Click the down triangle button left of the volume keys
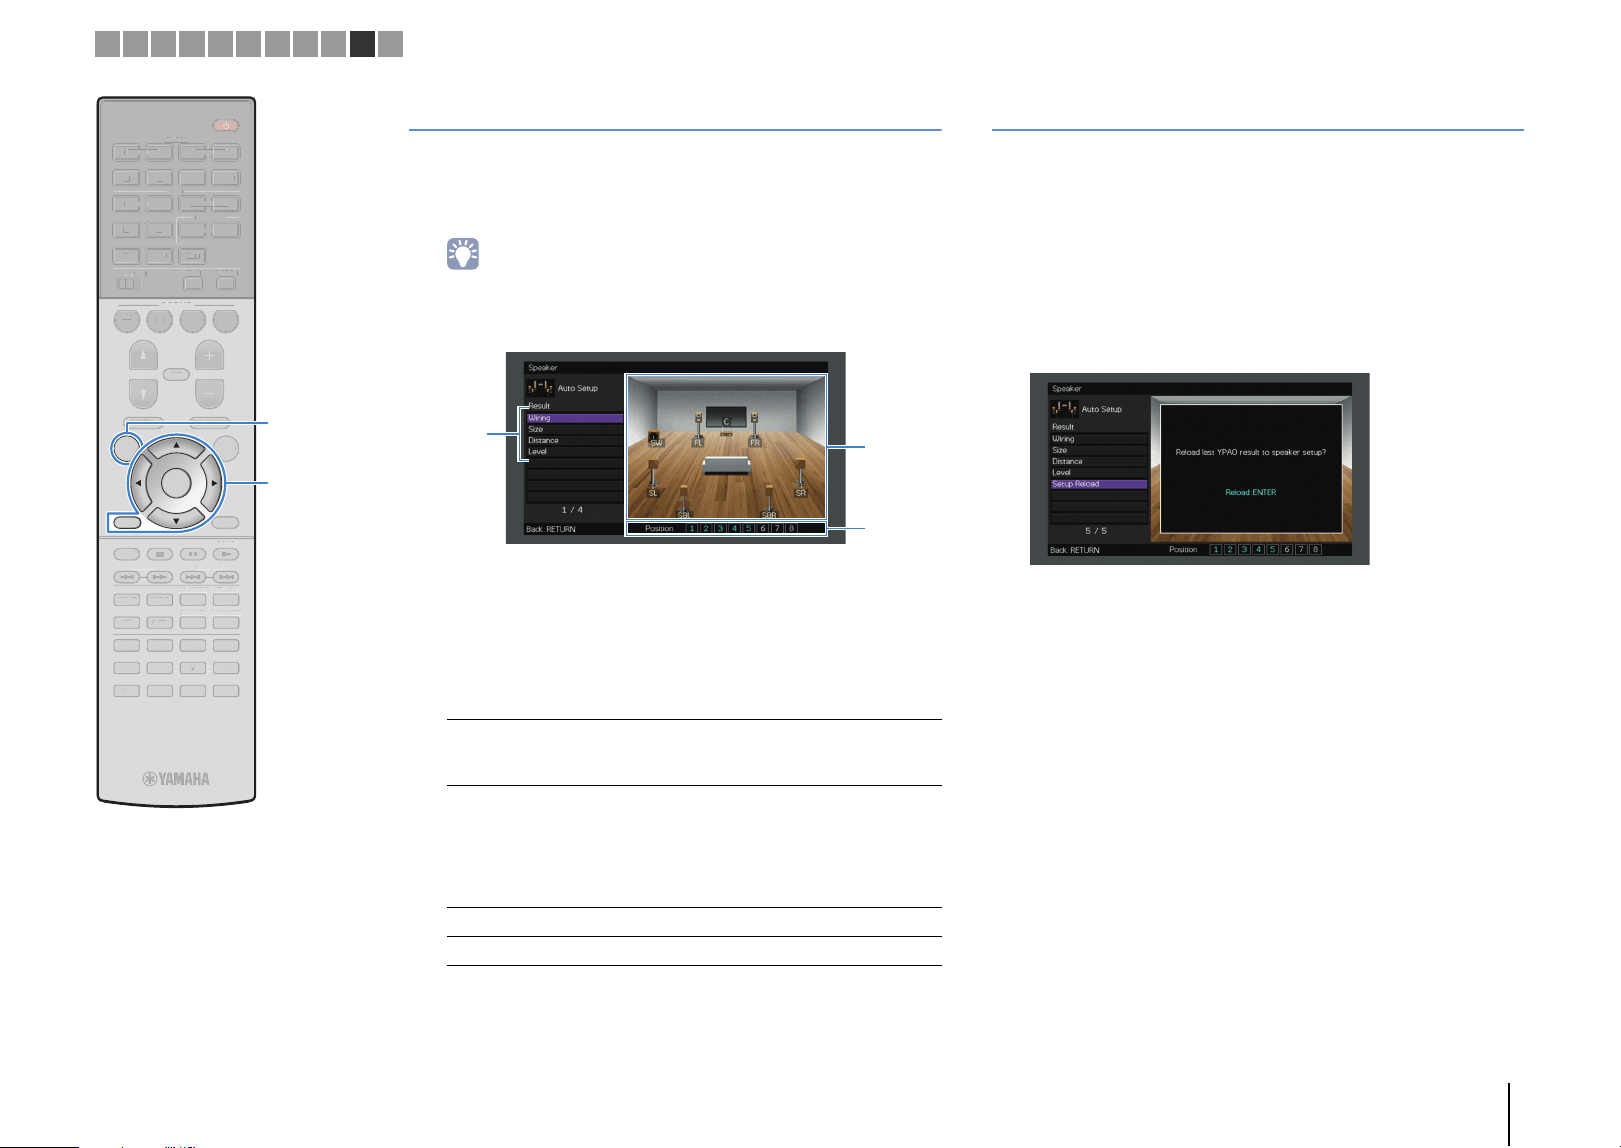Screen dimensions: 1621x1148 [143, 393]
